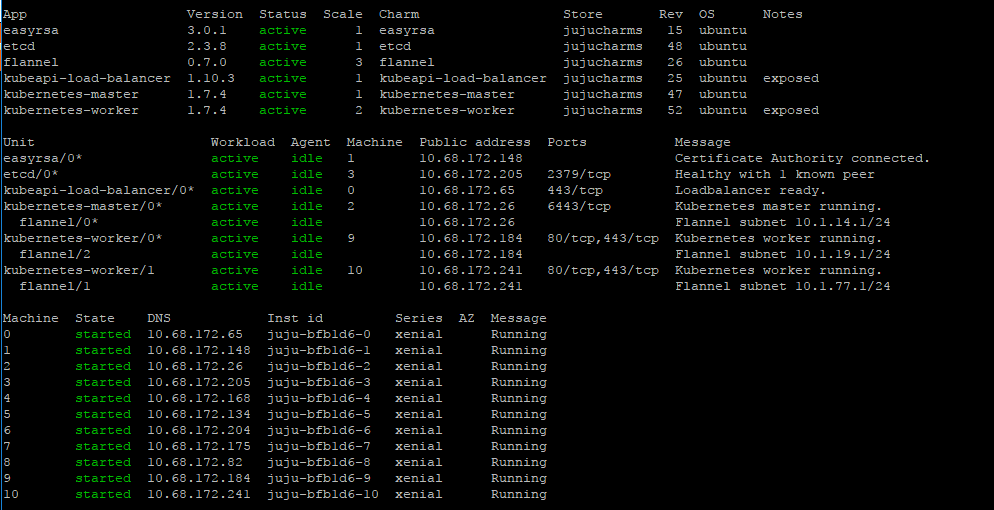The image size is (994, 510).
Task: Click port 2379/tcp
Action: (579, 174)
